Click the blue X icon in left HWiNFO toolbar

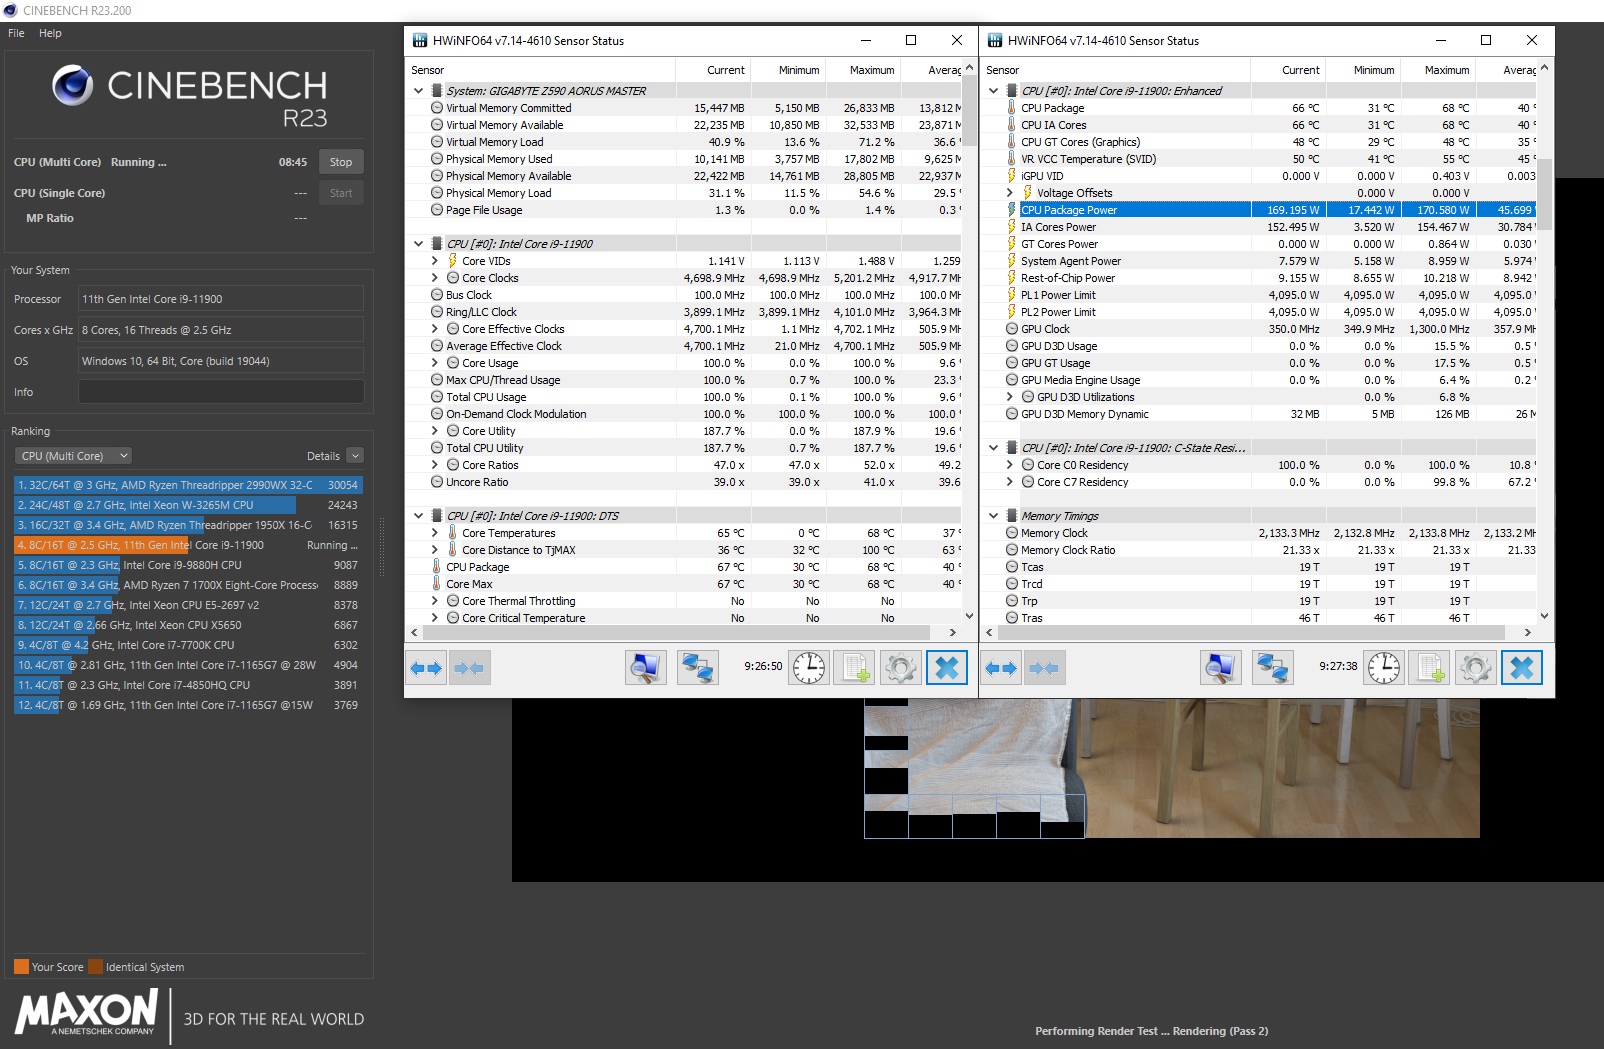947,667
